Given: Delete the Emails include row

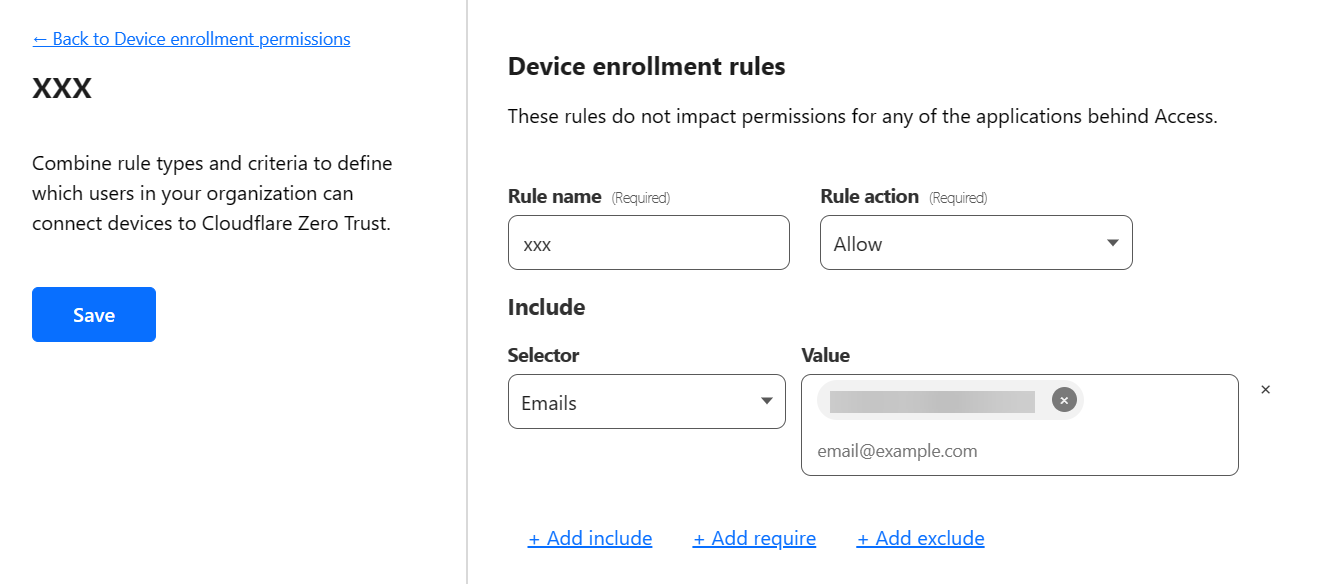Looking at the screenshot, I should point(1265,390).
